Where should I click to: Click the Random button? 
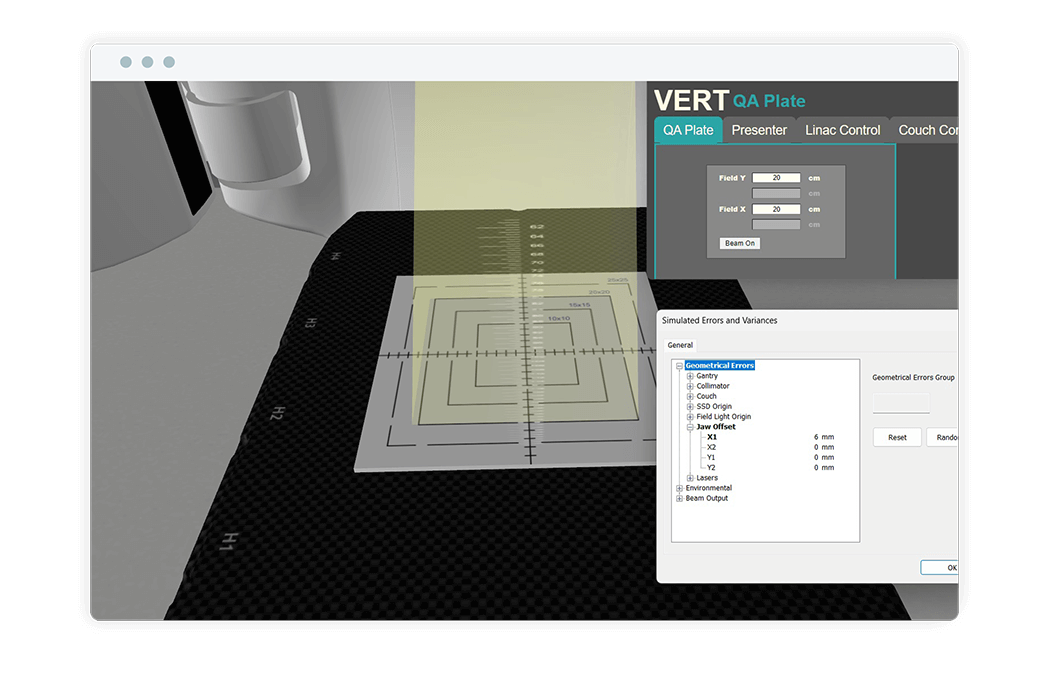point(943,437)
